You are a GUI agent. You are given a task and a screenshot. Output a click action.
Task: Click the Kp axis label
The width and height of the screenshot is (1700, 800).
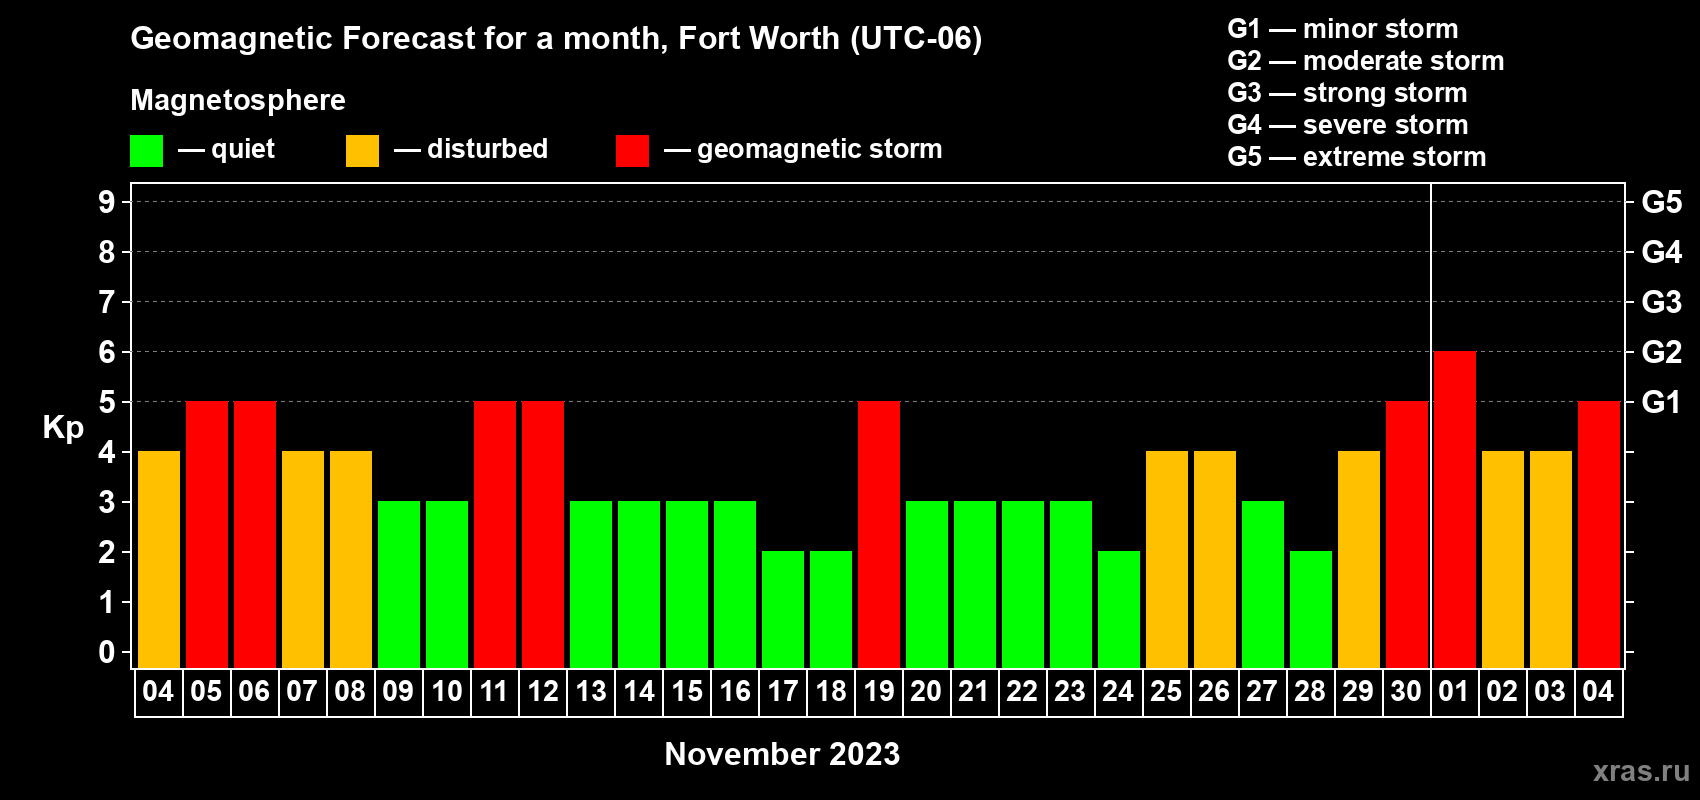[63, 428]
